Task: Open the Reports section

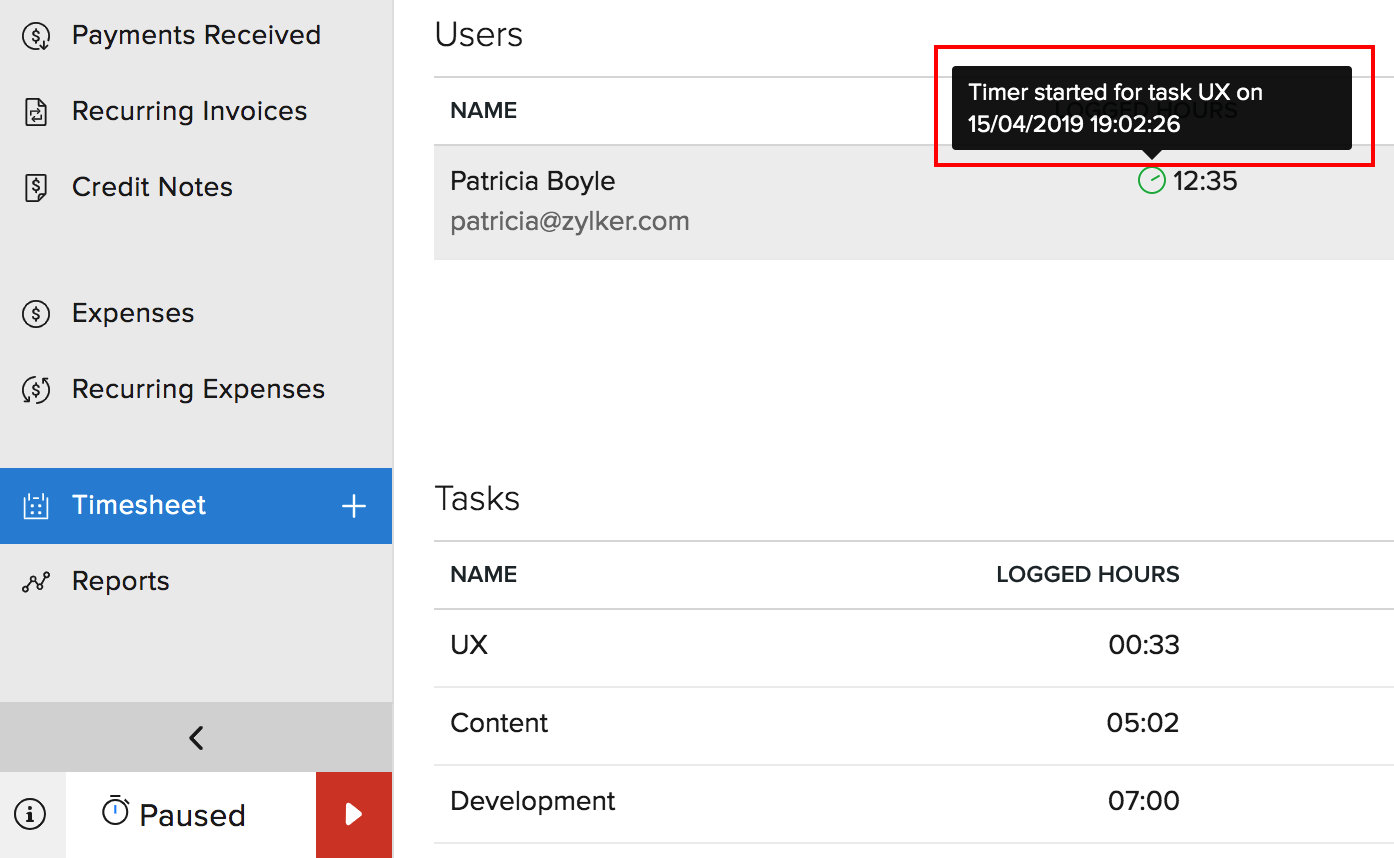Action: click(x=120, y=580)
